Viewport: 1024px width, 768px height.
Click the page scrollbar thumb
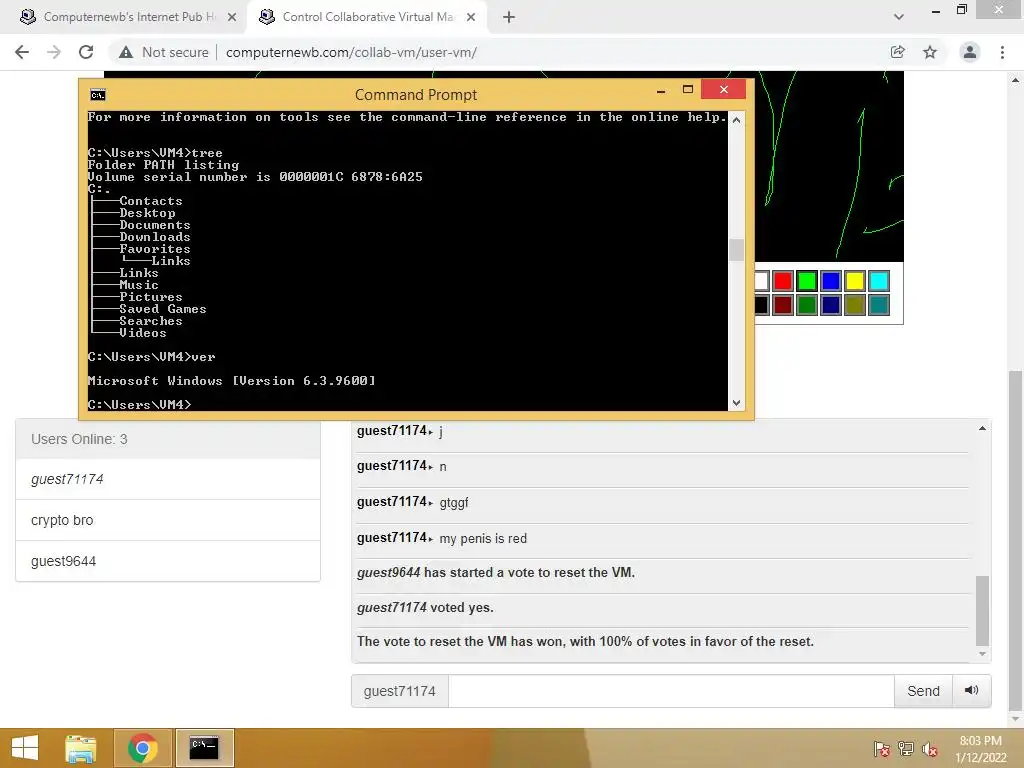point(1015,541)
